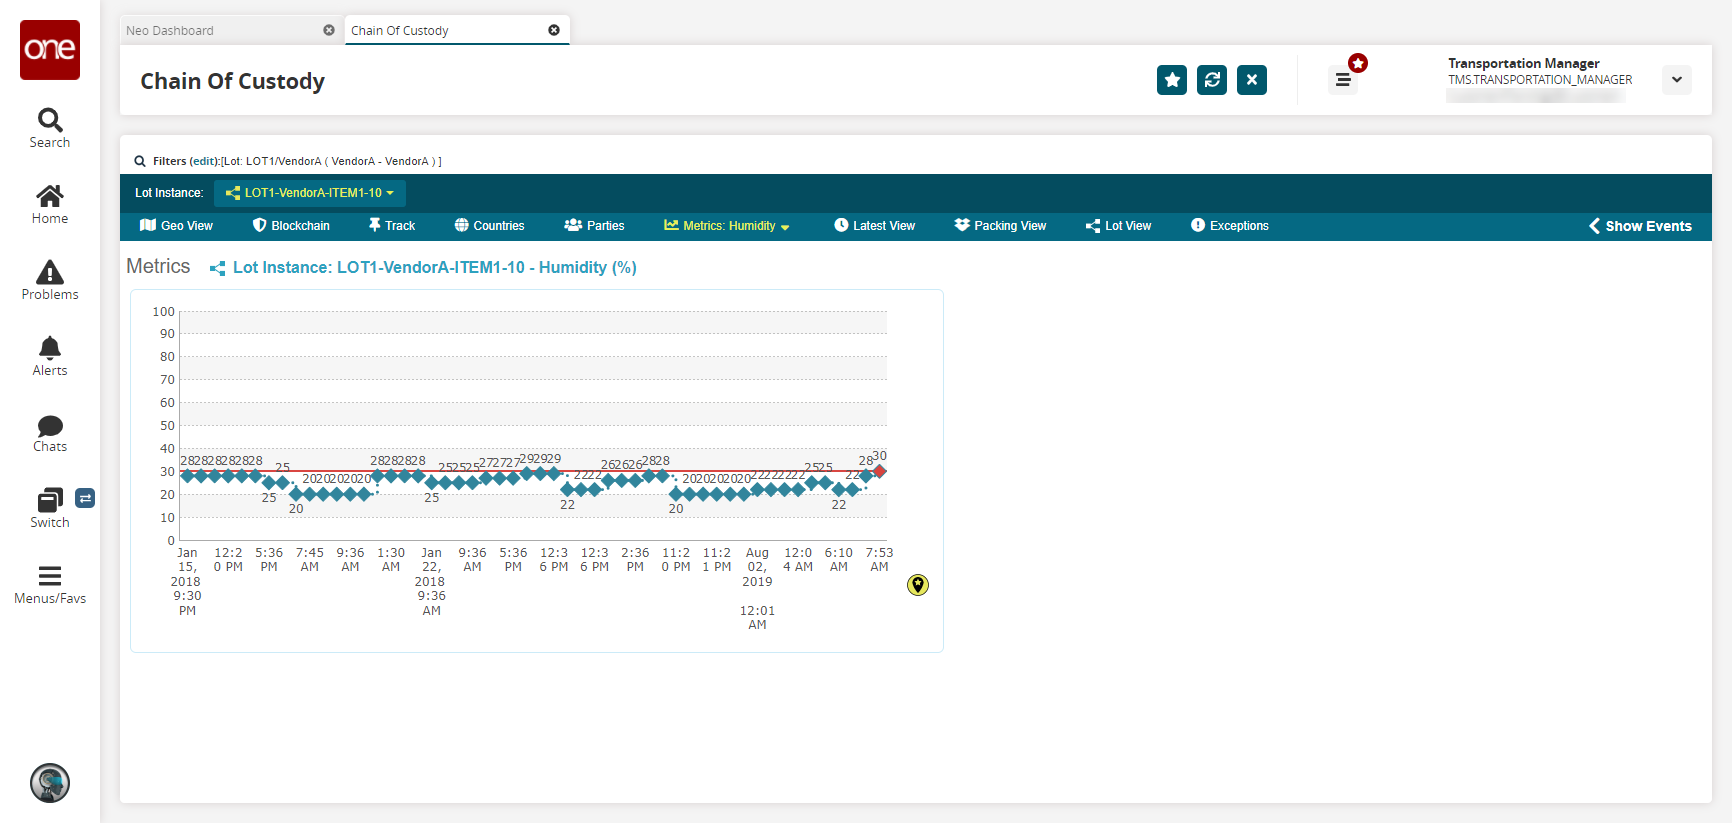Open the Chats bubble icon

pos(50,426)
